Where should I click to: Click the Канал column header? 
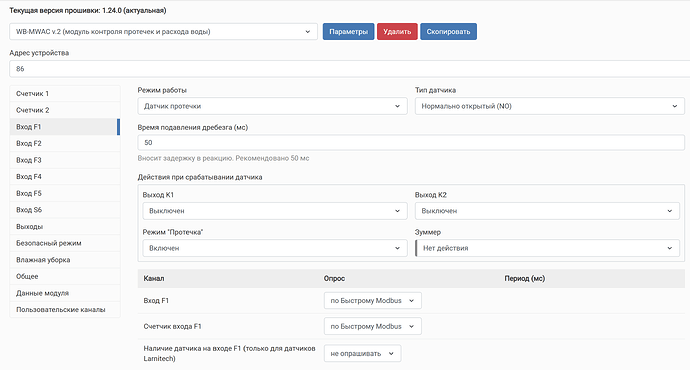click(x=154, y=278)
